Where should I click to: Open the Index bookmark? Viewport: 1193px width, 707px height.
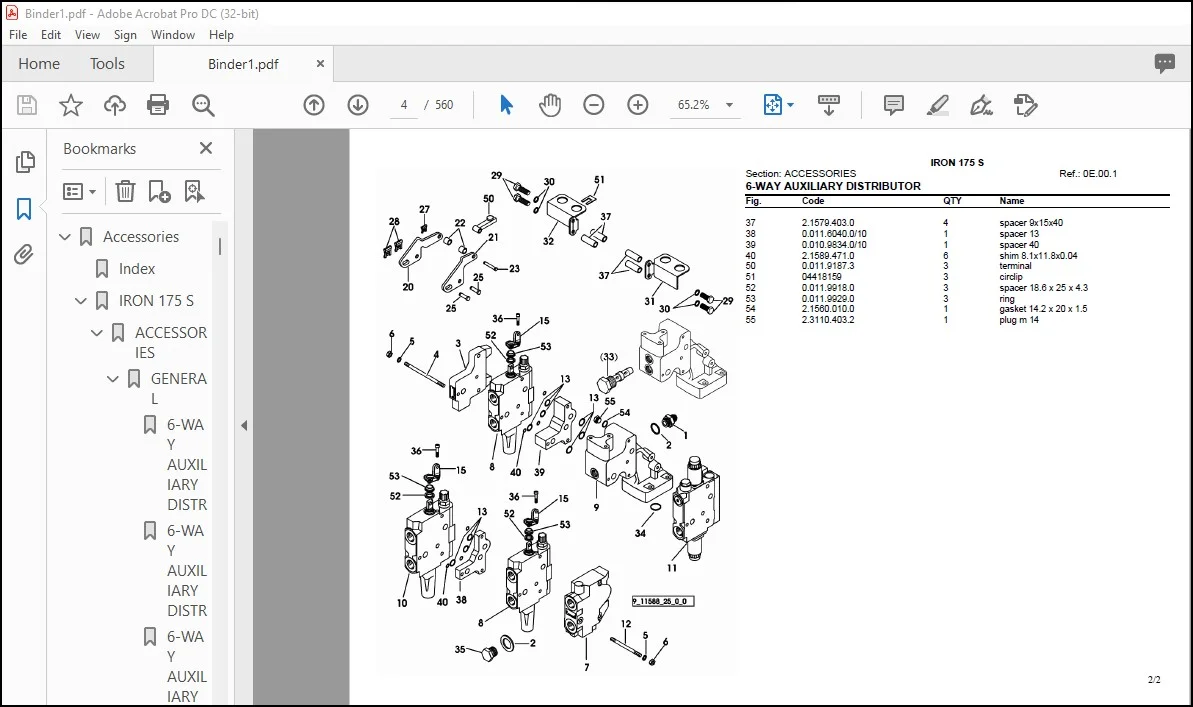click(137, 269)
